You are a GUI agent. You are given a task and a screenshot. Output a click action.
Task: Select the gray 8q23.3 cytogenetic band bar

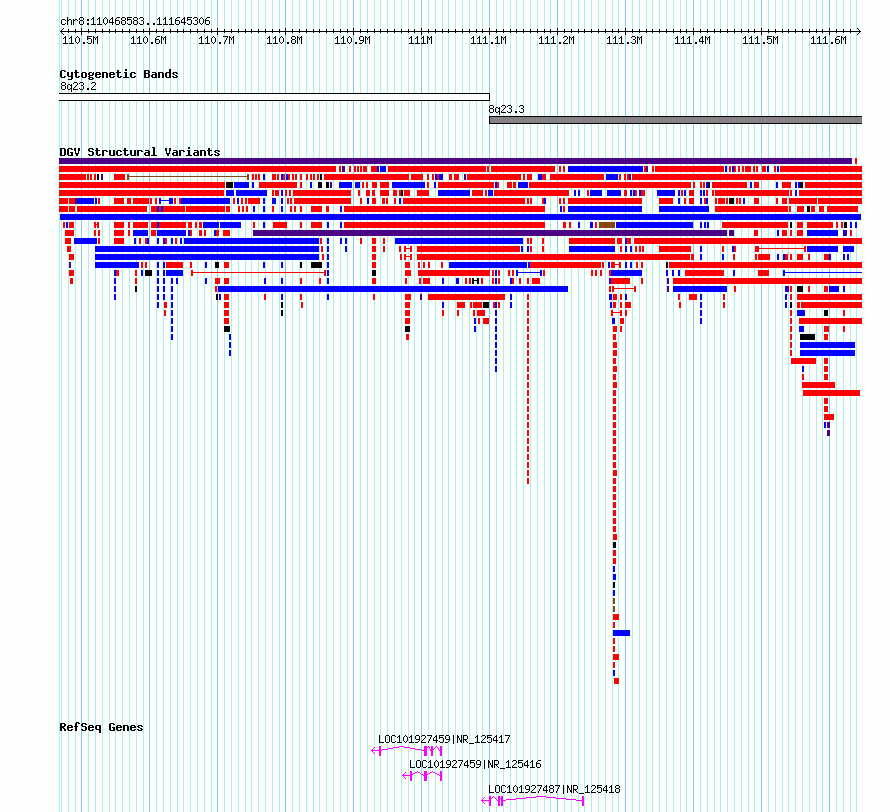point(675,120)
